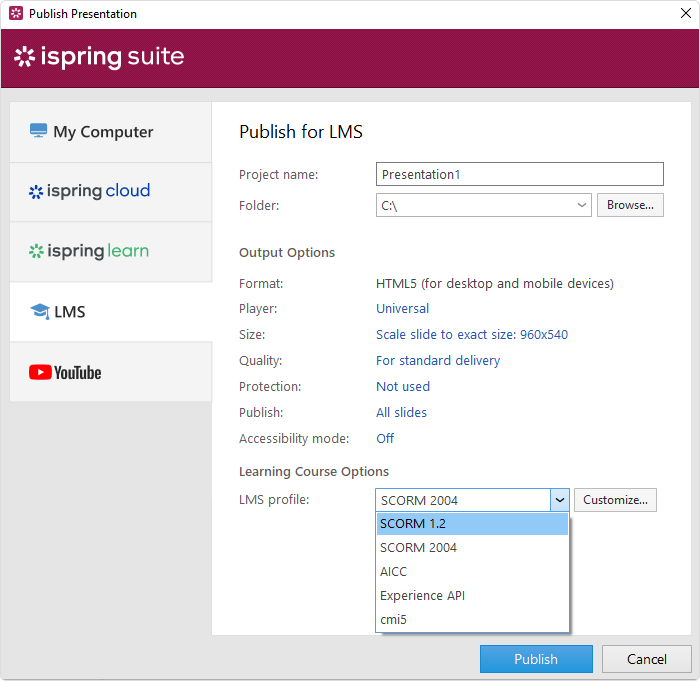Screen dimensions: 700x681
Task: Edit the Project name field
Action: click(x=520, y=174)
